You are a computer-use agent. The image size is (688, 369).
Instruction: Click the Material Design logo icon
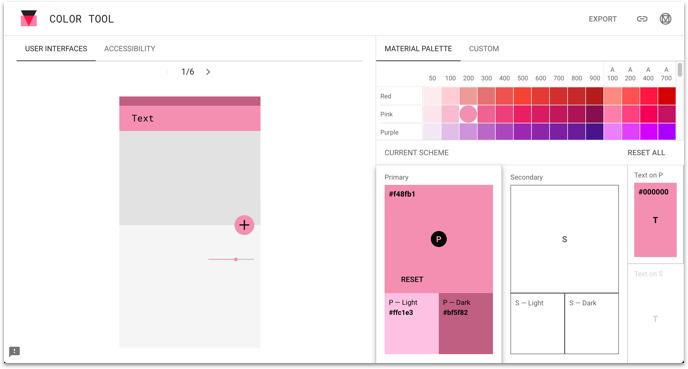[x=665, y=19]
